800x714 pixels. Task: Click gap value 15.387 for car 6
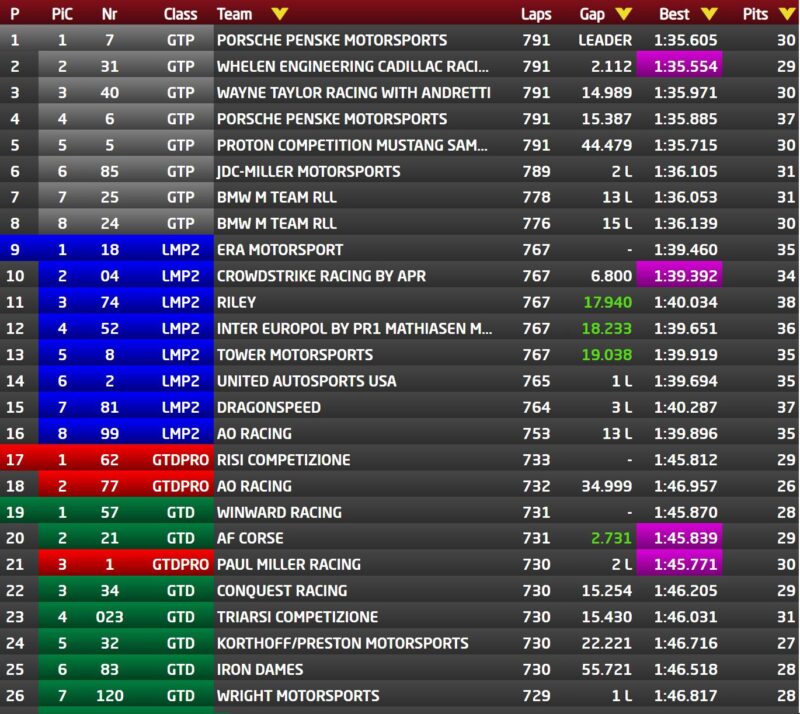tap(607, 119)
